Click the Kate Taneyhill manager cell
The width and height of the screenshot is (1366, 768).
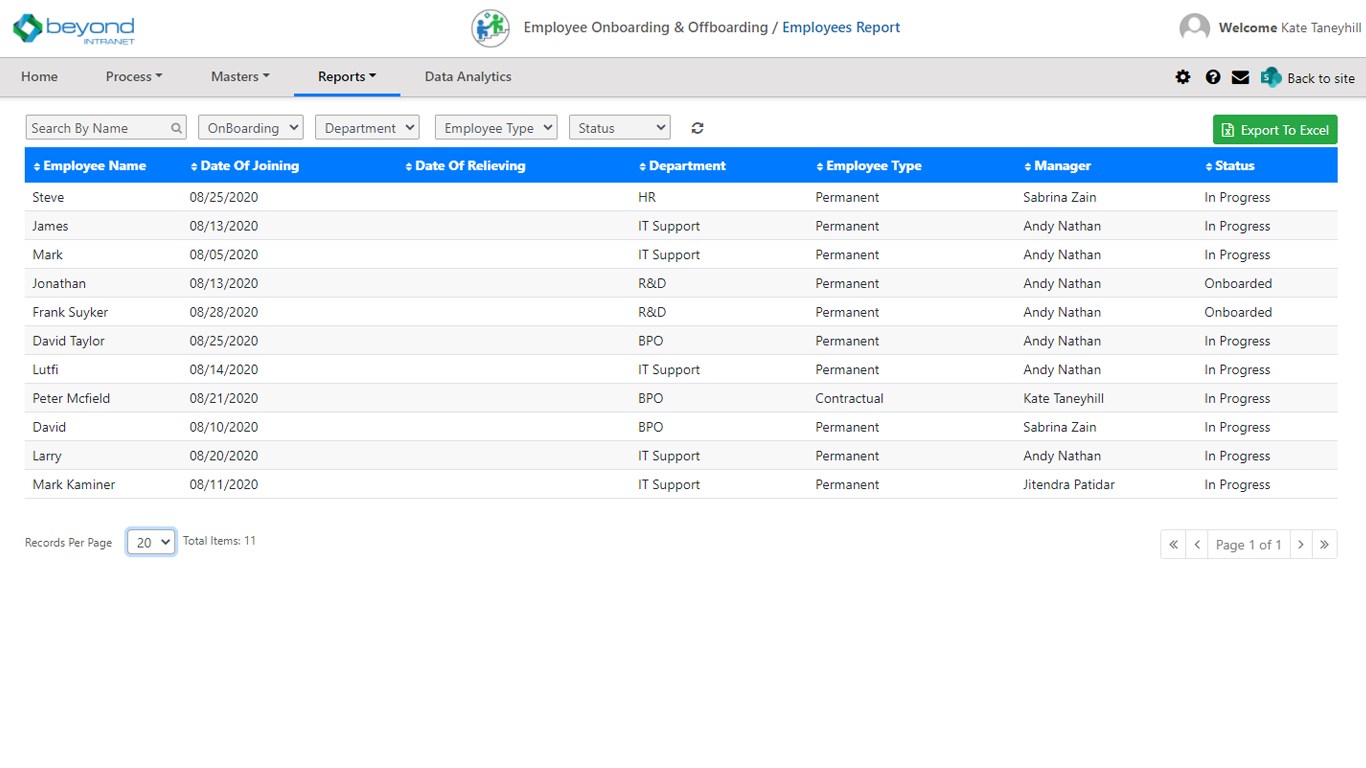coord(1063,398)
